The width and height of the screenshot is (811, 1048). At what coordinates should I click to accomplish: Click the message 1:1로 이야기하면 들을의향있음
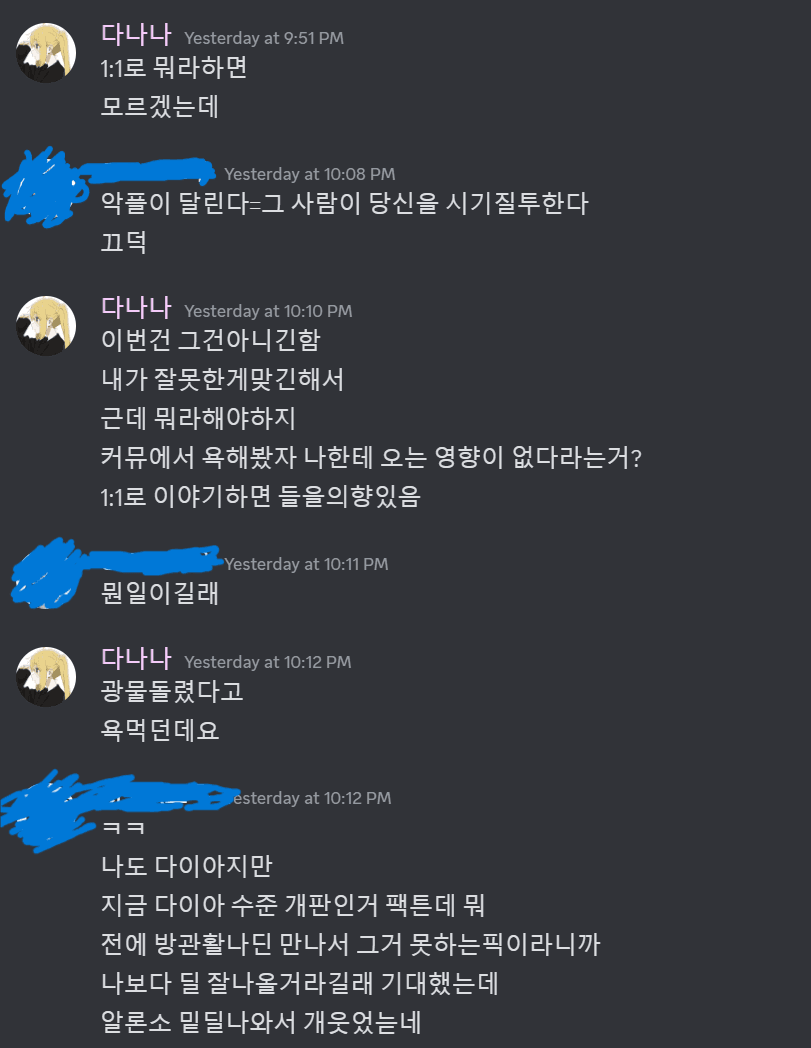click(x=261, y=496)
